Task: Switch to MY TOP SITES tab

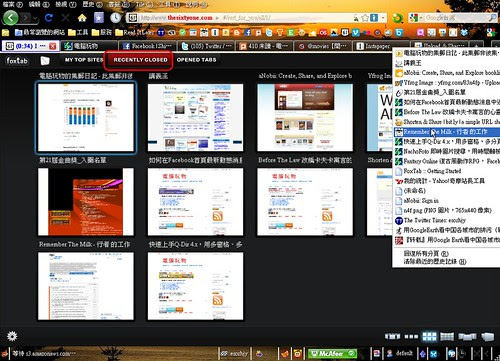Action: 84,60
